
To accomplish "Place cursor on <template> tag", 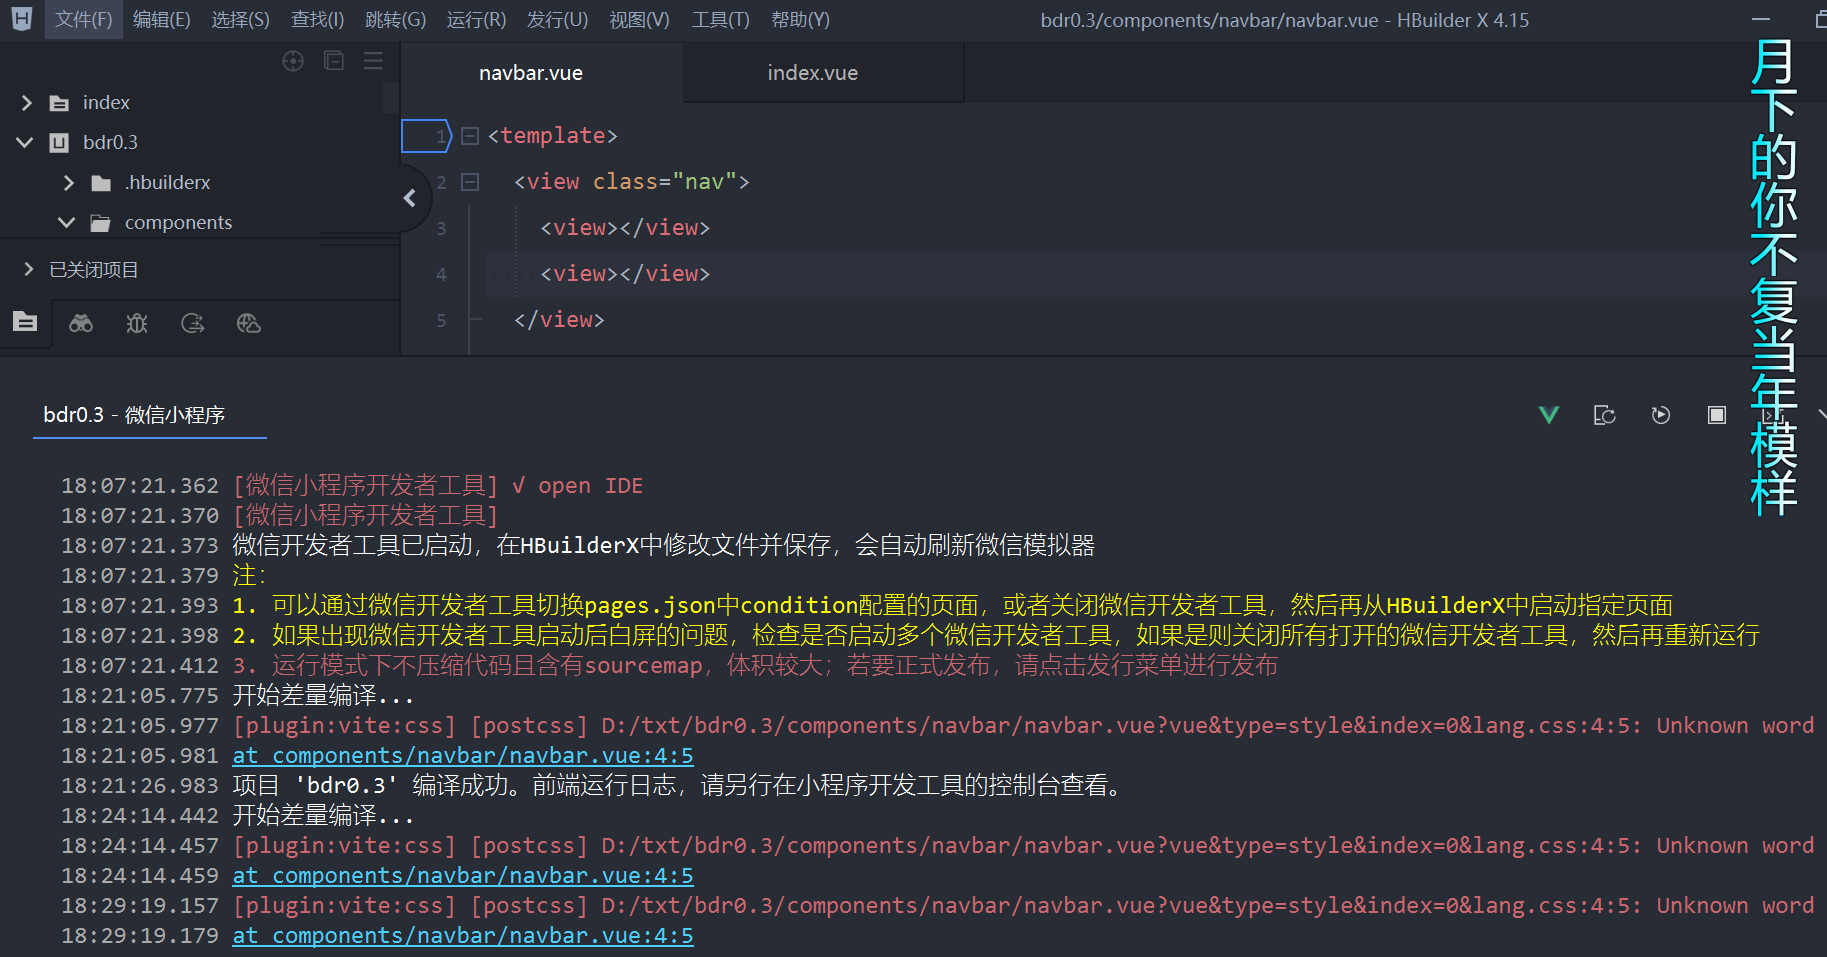I will [x=553, y=135].
